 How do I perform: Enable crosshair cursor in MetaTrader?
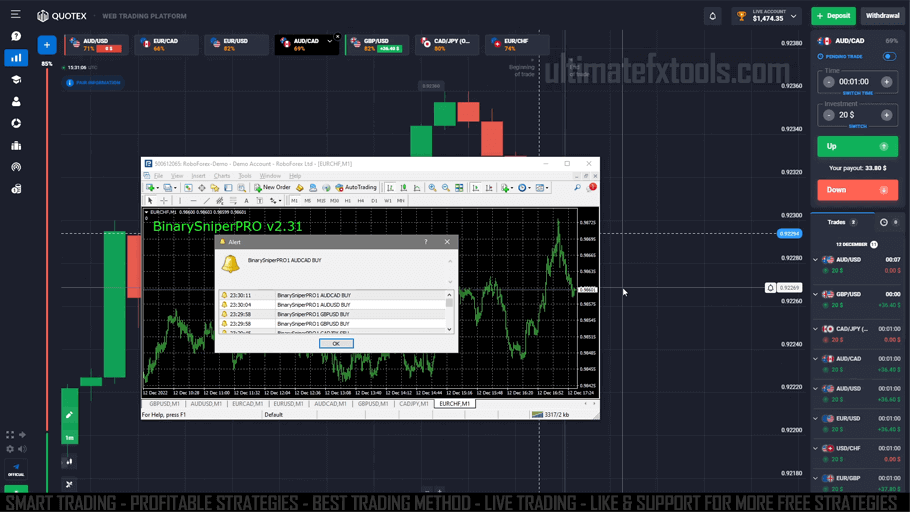tap(164, 201)
